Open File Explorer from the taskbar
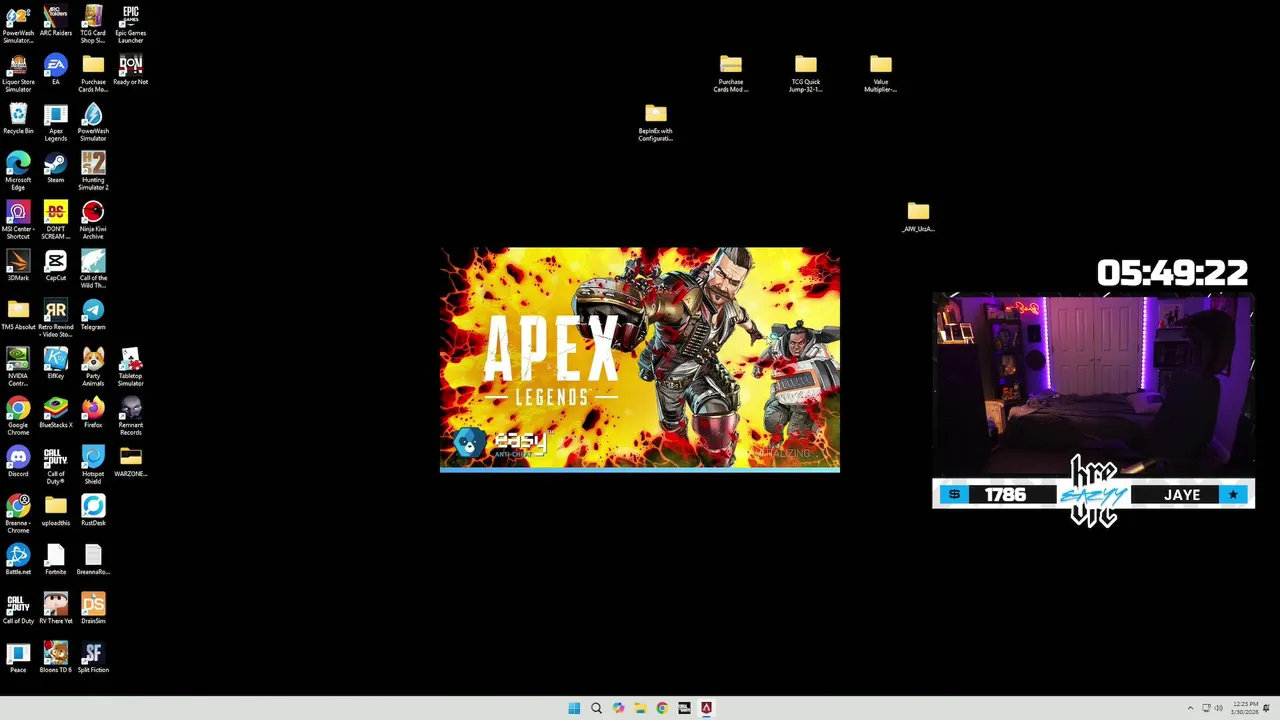The height and width of the screenshot is (720, 1280). [640, 708]
